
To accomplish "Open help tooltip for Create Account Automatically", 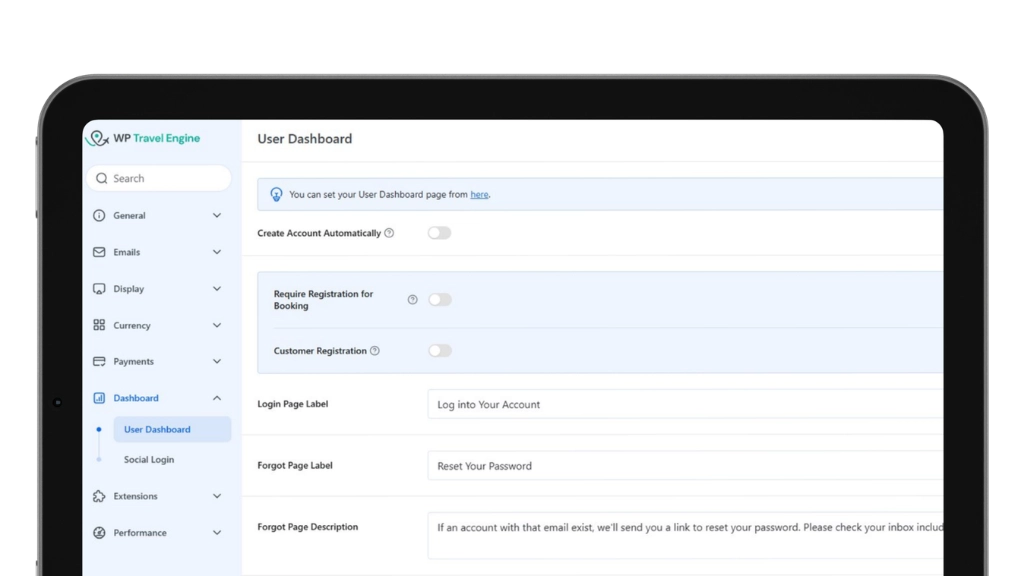I will [x=389, y=233].
